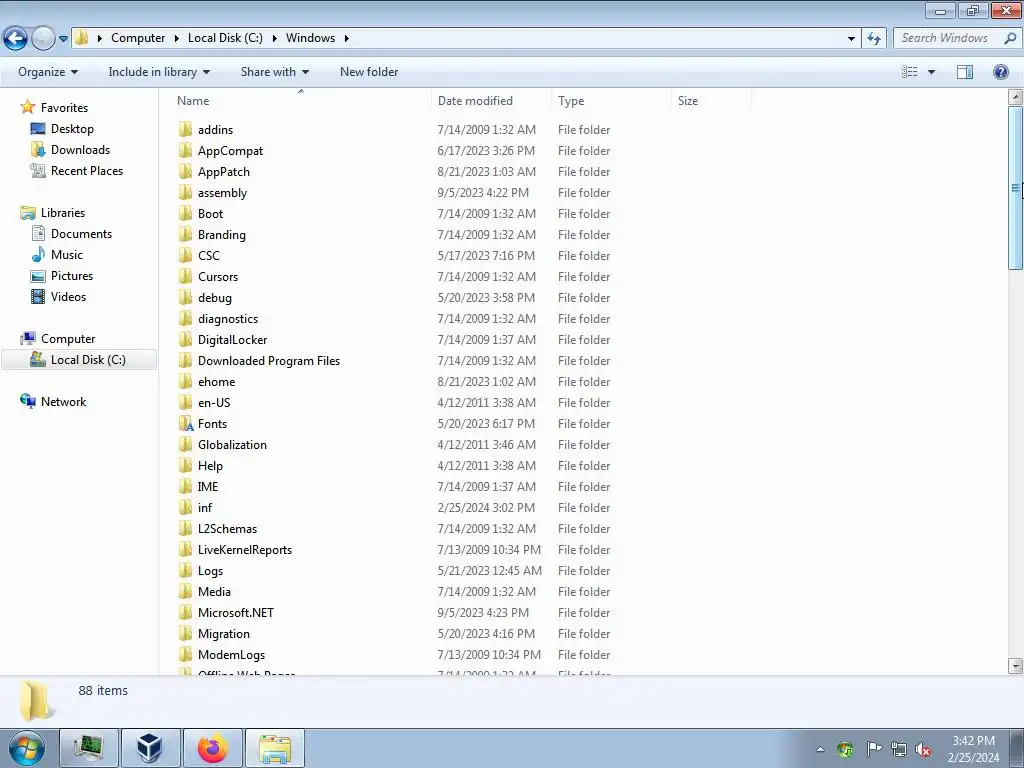1024x768 pixels.
Task: Sort by the Name column header
Action: [x=300, y=101]
